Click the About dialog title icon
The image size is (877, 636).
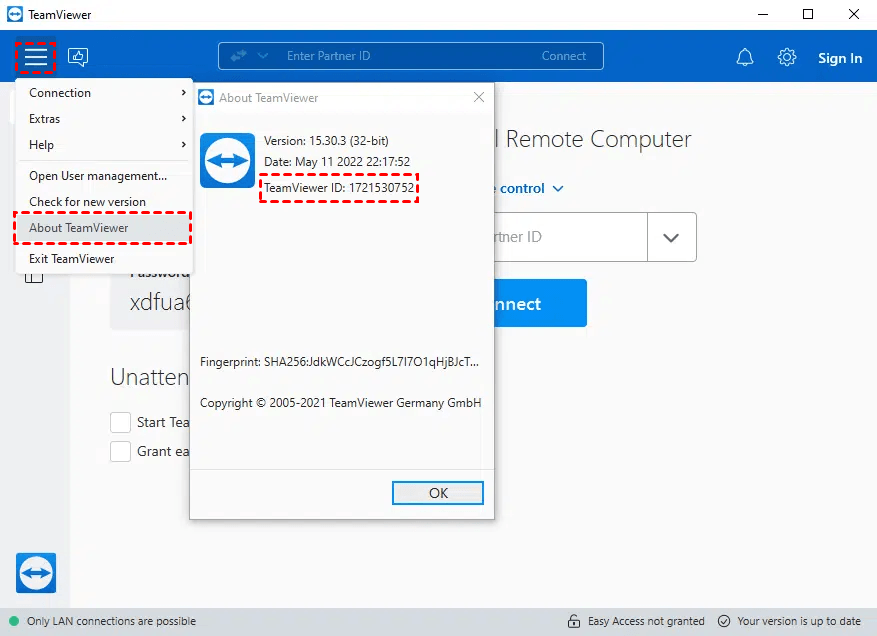tap(206, 97)
